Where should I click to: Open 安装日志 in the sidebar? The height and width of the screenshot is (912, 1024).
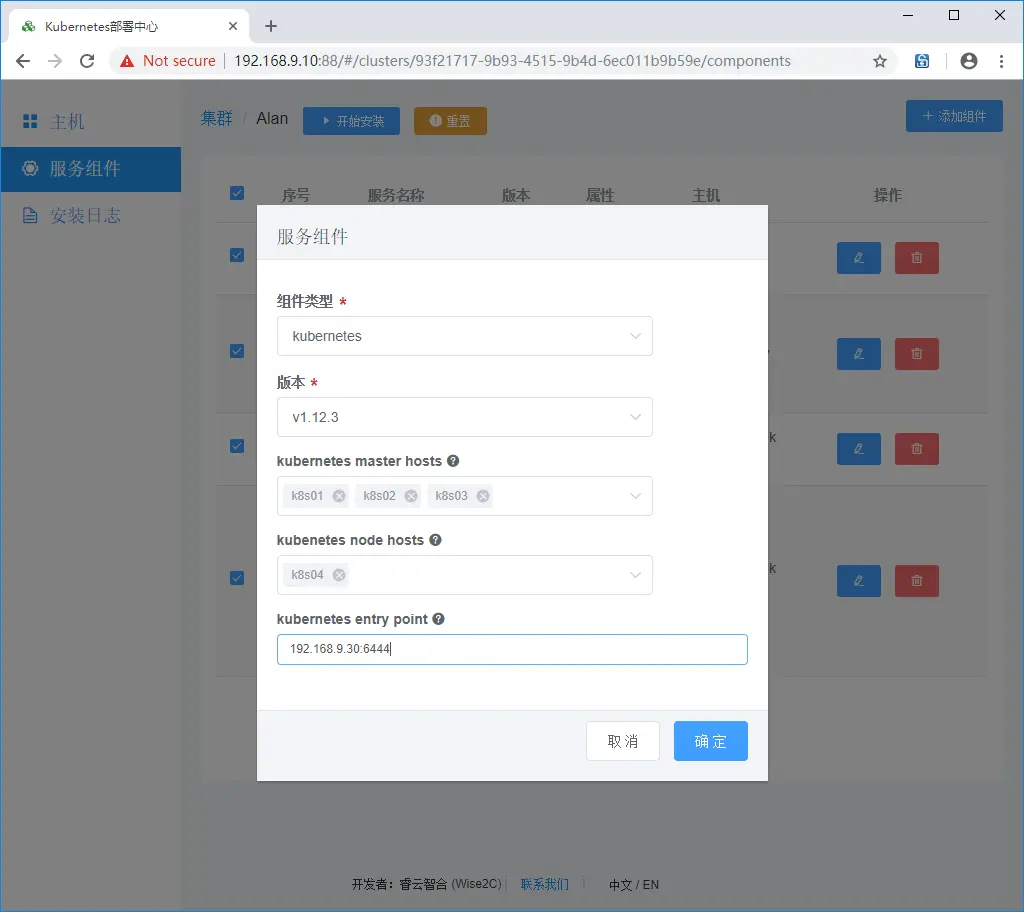click(x=91, y=216)
